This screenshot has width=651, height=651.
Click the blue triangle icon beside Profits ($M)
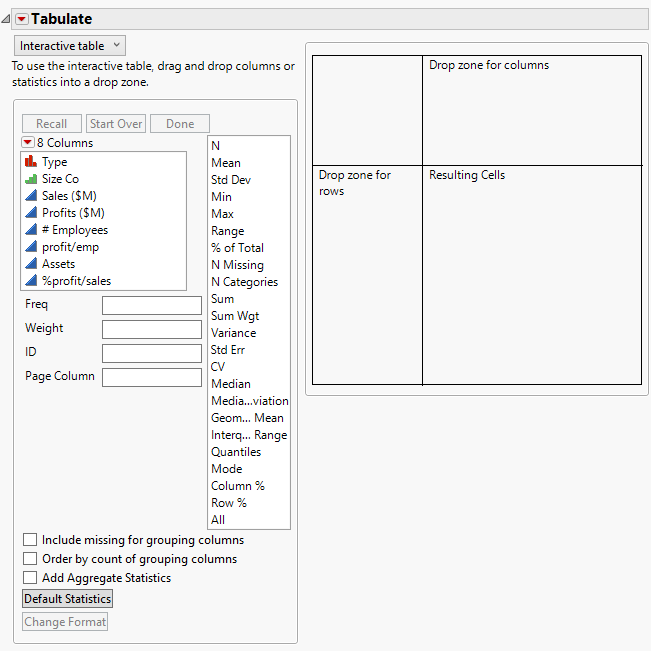(x=31, y=213)
